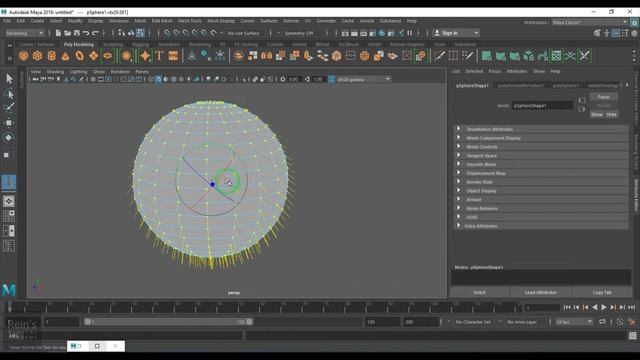Expand the Mesh Component Display section
Viewport: 640px width, 360px height.
coord(542,138)
